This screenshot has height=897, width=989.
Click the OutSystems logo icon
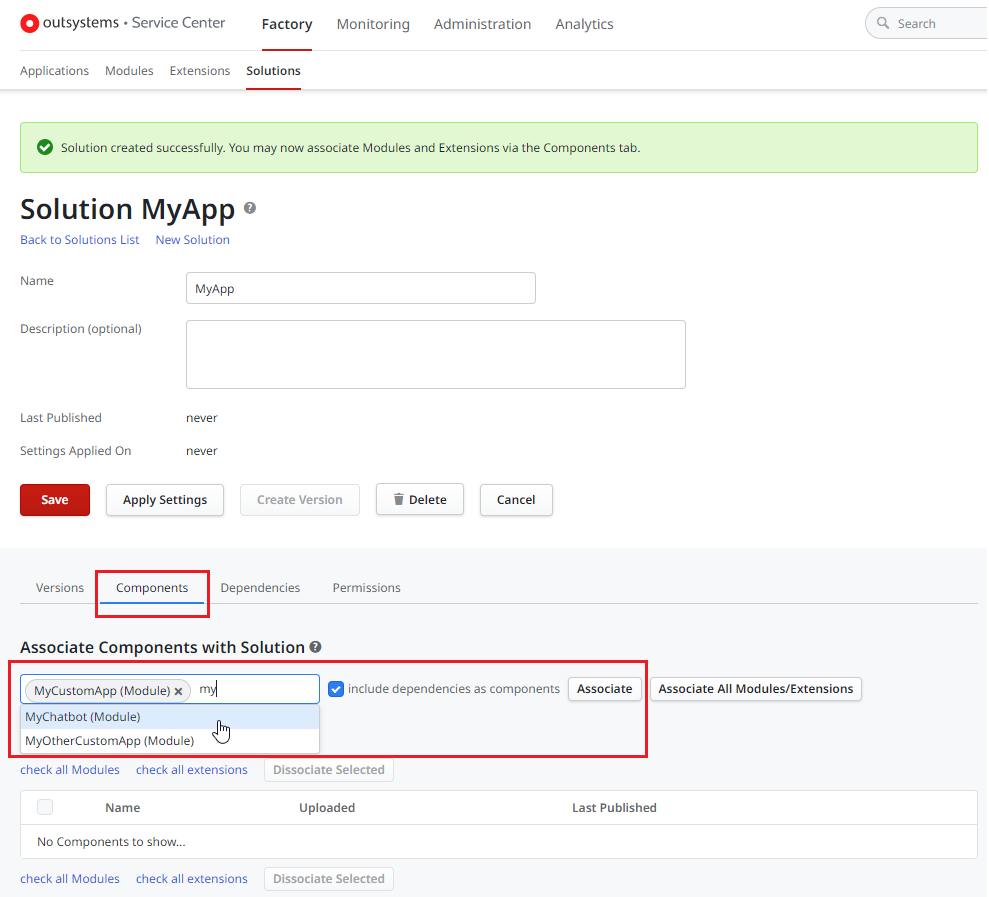[30, 23]
